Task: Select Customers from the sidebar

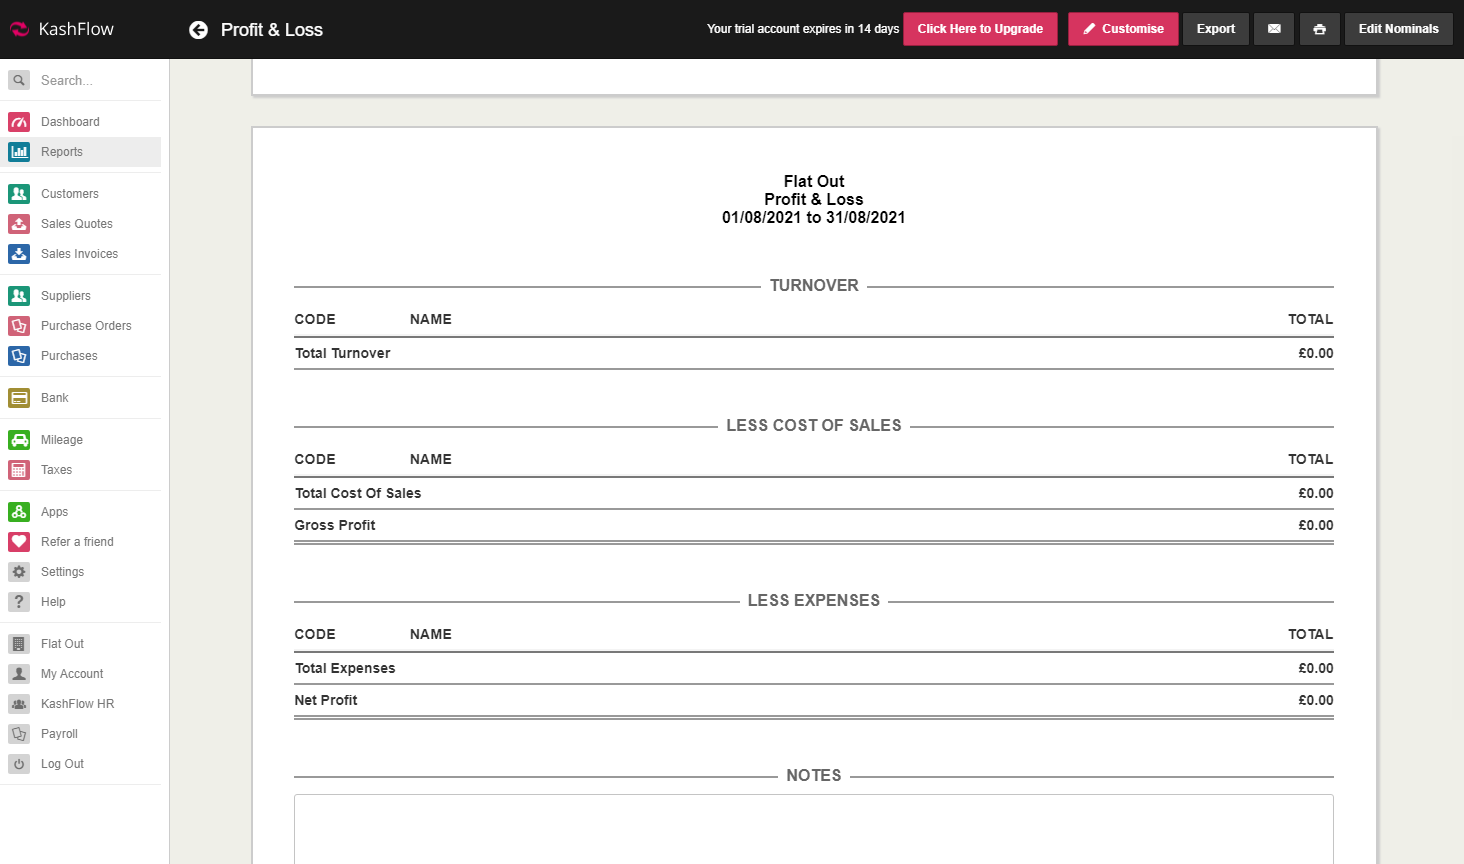Action: coord(70,194)
